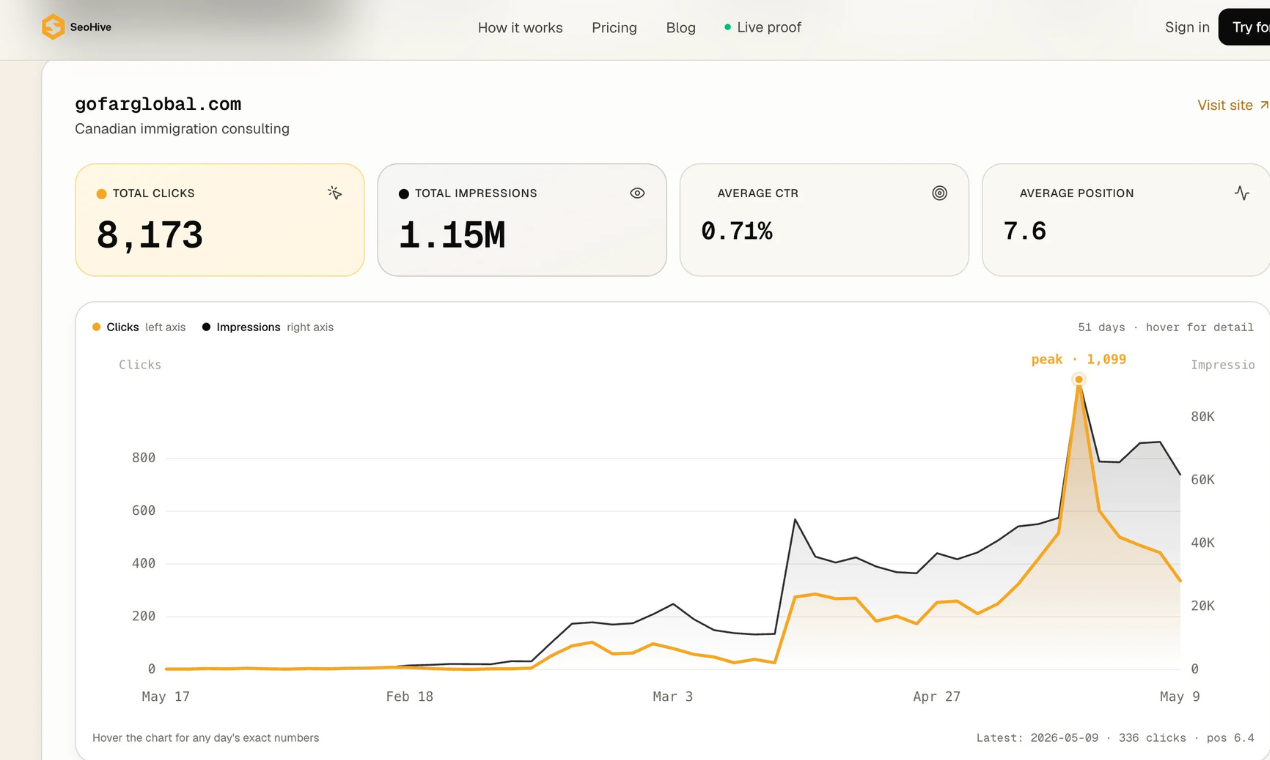Open the Visit site link
Screen dimensions: 1270x760
tap(1233, 105)
